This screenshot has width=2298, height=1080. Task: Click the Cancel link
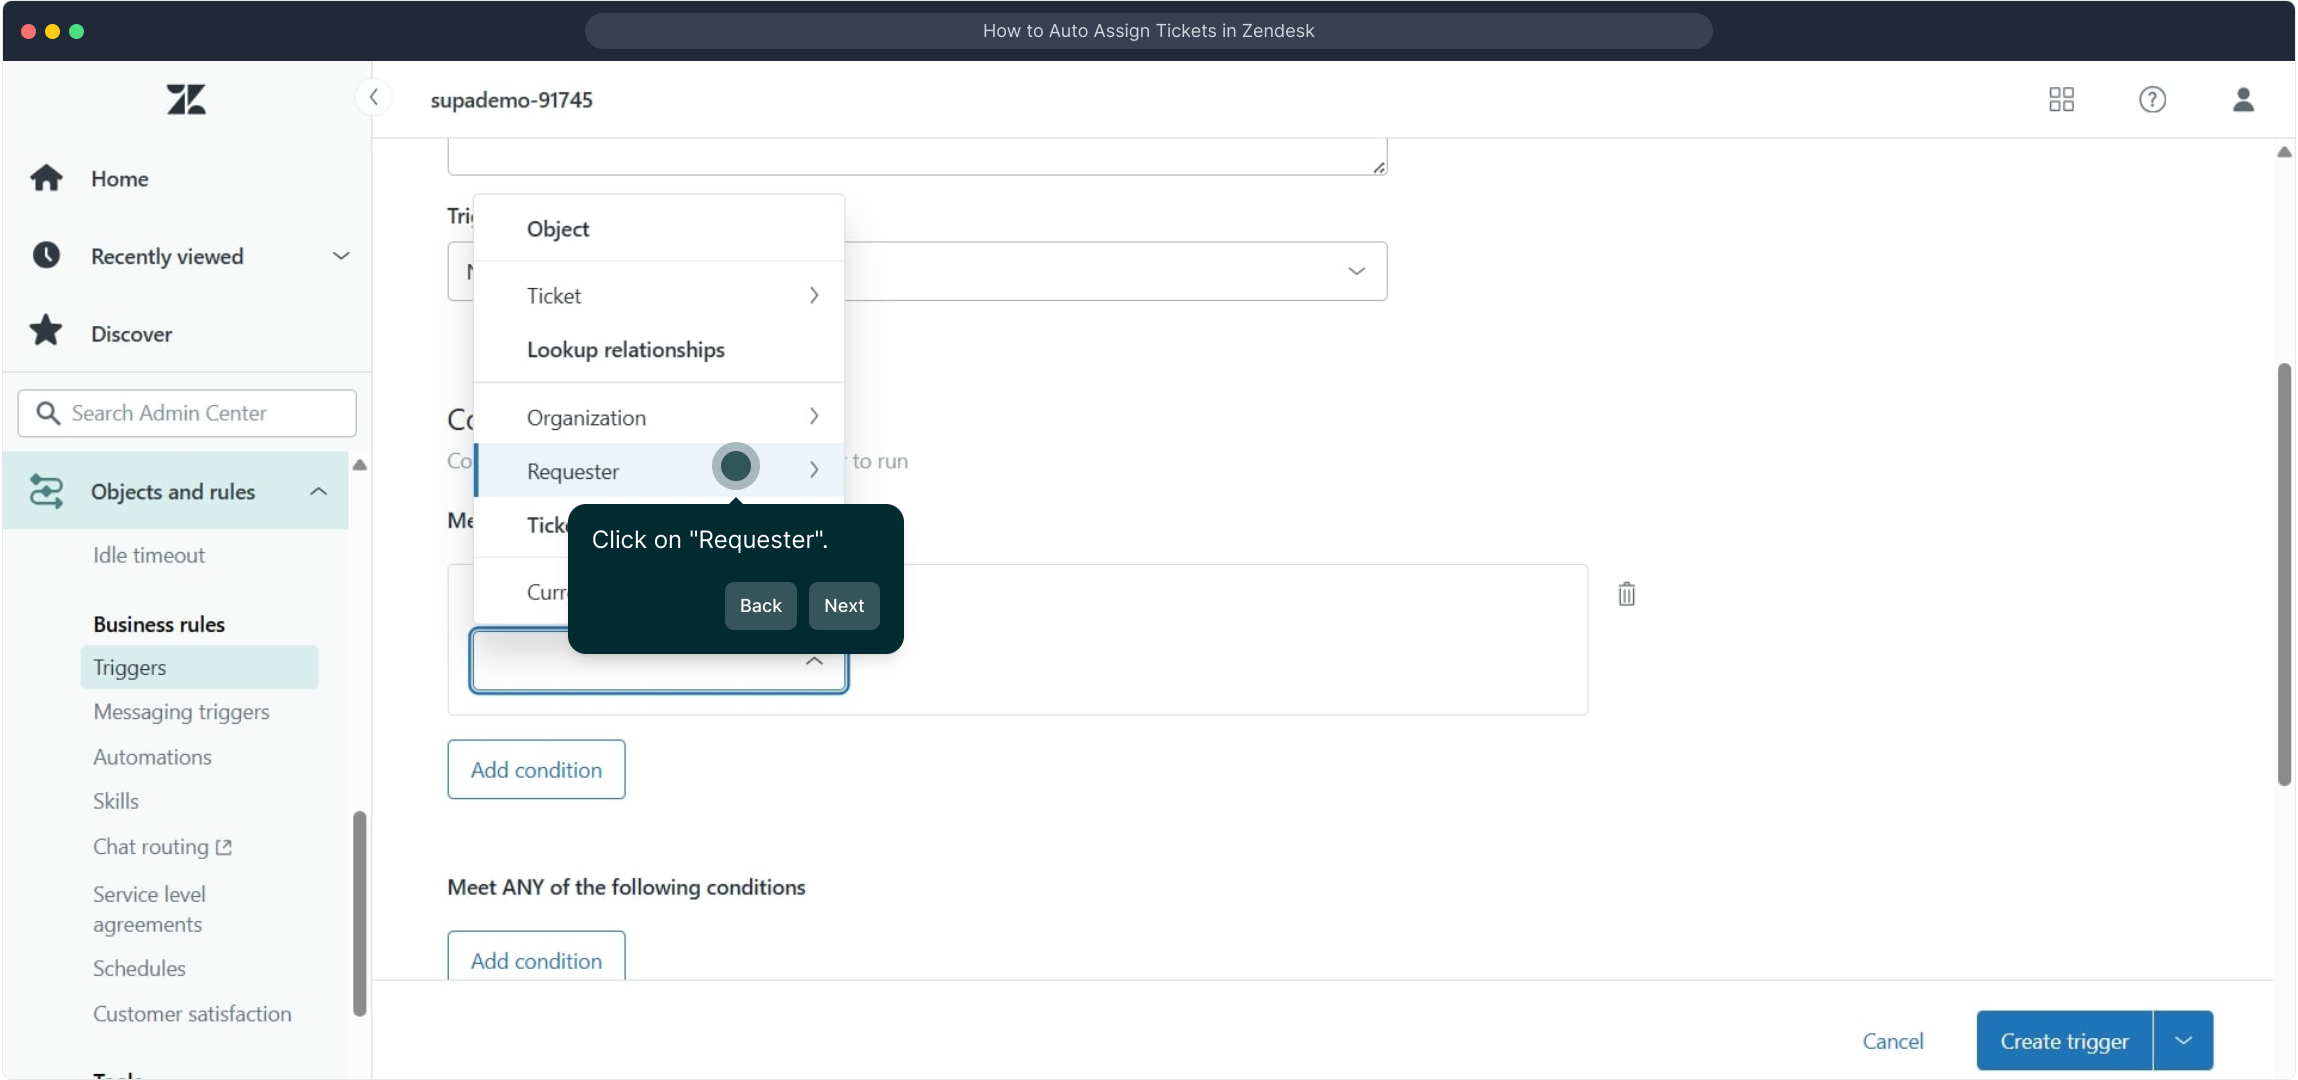click(x=1892, y=1041)
